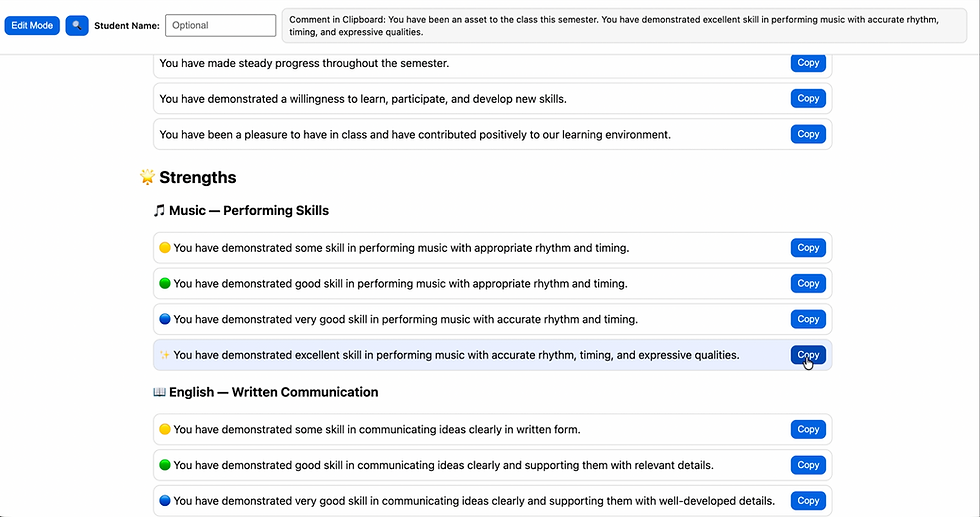Copy the 'steady progress' comment

point(808,63)
